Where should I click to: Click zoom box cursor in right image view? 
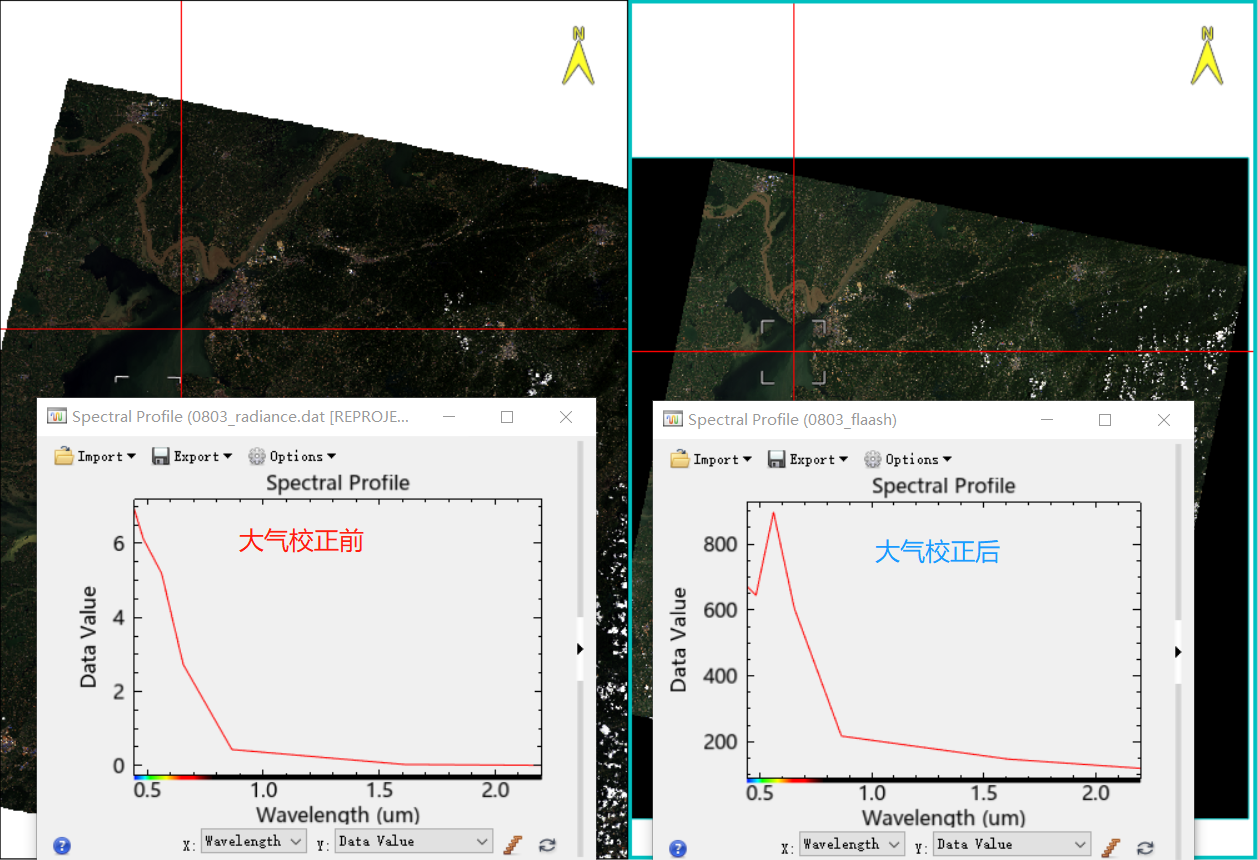pos(793,352)
